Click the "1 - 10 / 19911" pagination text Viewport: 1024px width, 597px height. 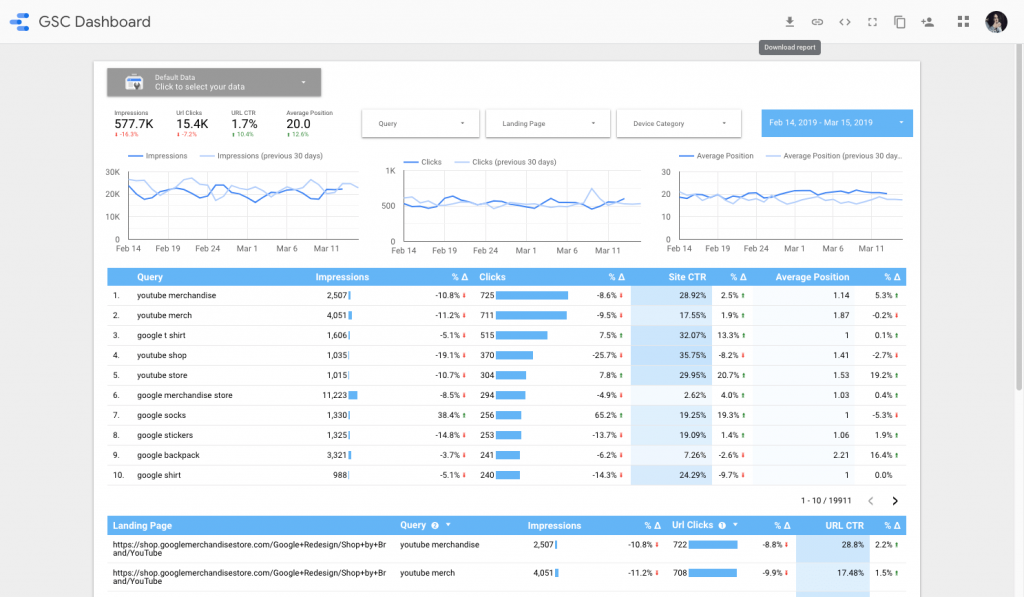click(x=826, y=501)
